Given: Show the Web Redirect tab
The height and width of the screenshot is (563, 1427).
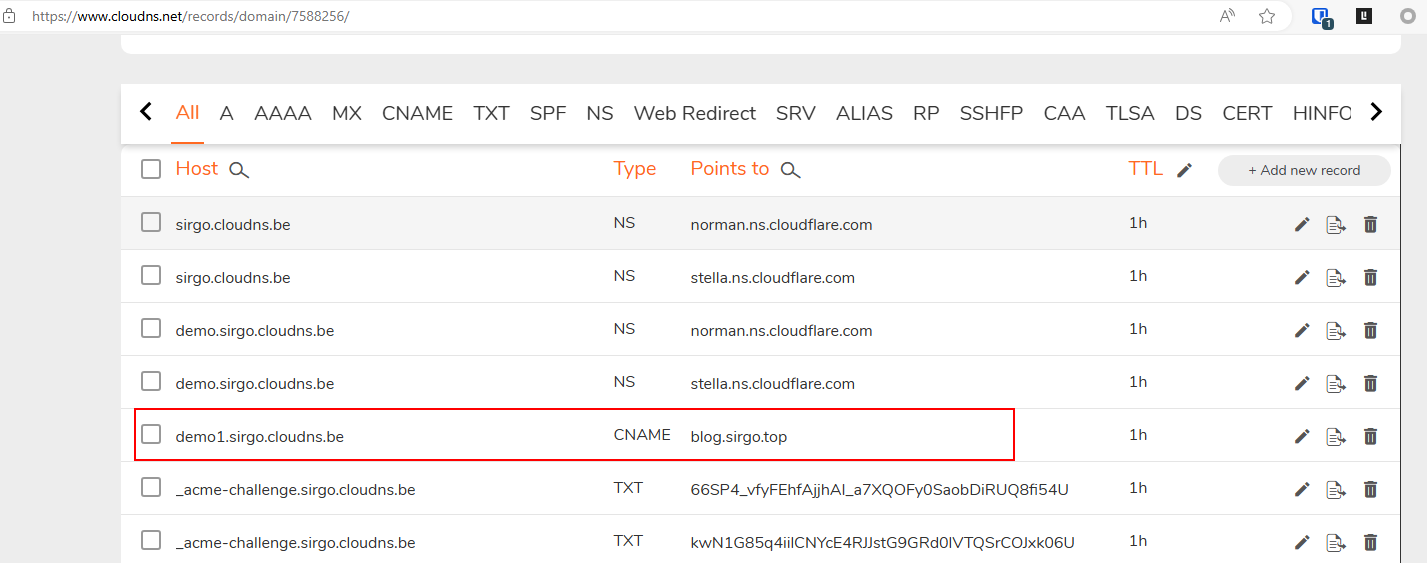Looking at the screenshot, I should click(694, 113).
